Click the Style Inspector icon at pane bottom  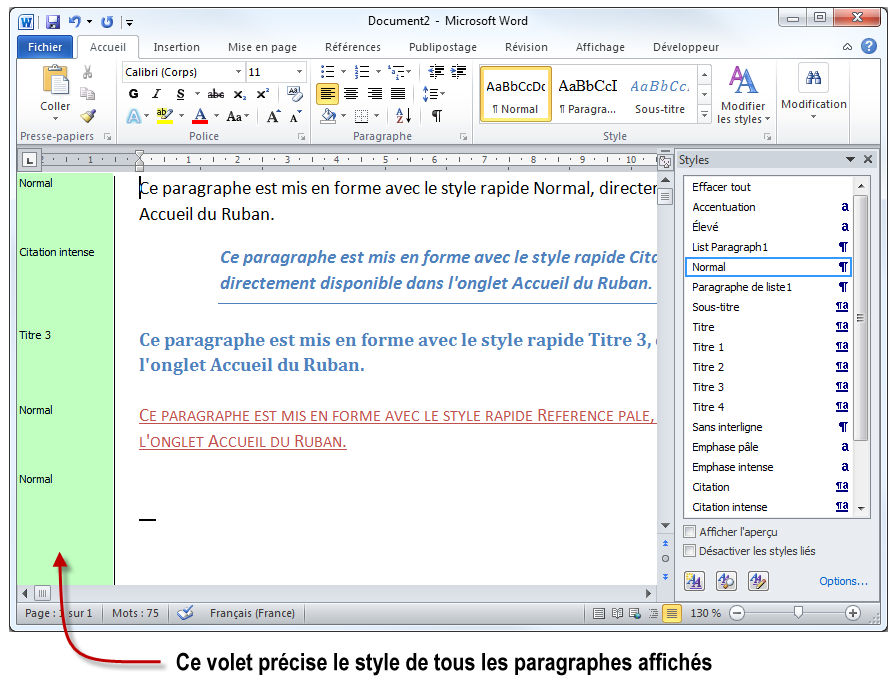click(726, 581)
